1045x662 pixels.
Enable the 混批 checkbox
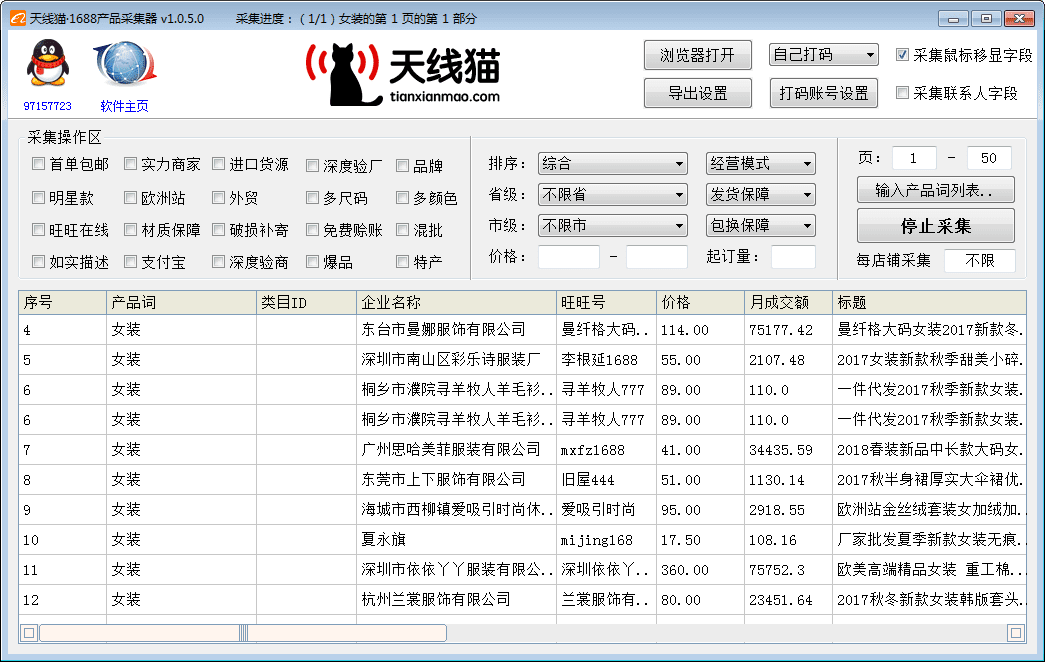(x=403, y=230)
